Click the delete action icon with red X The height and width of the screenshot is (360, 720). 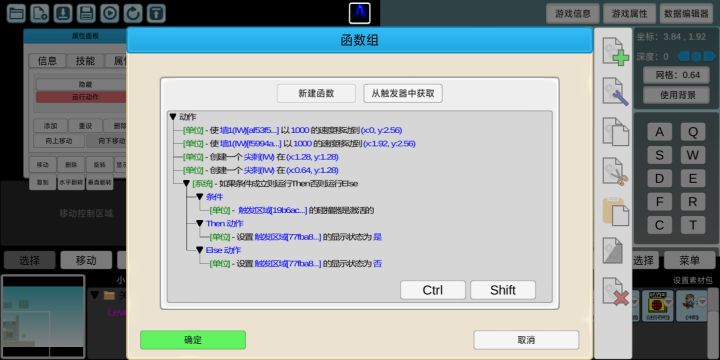(x=615, y=291)
